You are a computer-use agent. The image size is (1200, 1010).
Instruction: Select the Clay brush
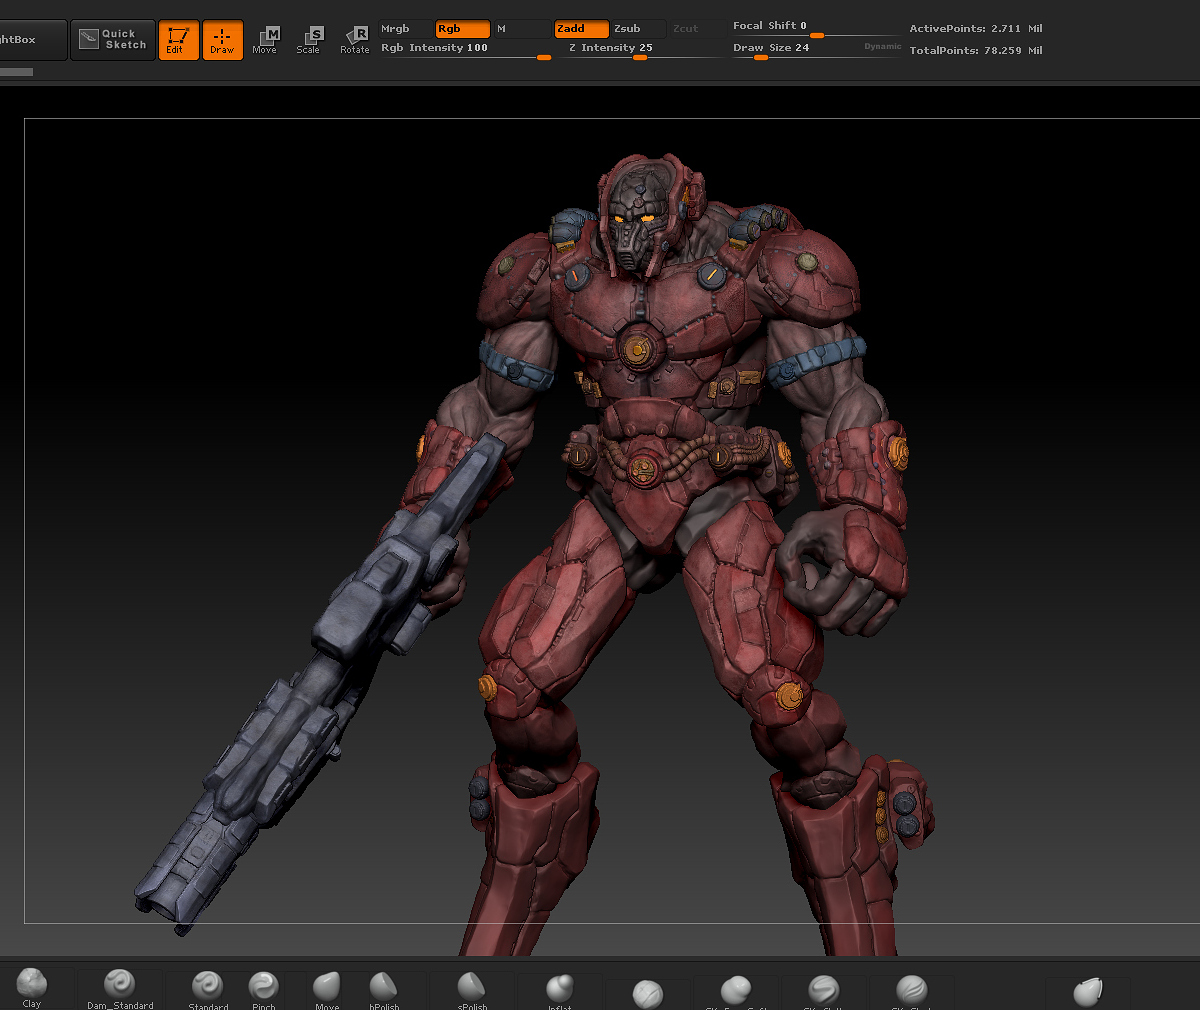click(32, 988)
